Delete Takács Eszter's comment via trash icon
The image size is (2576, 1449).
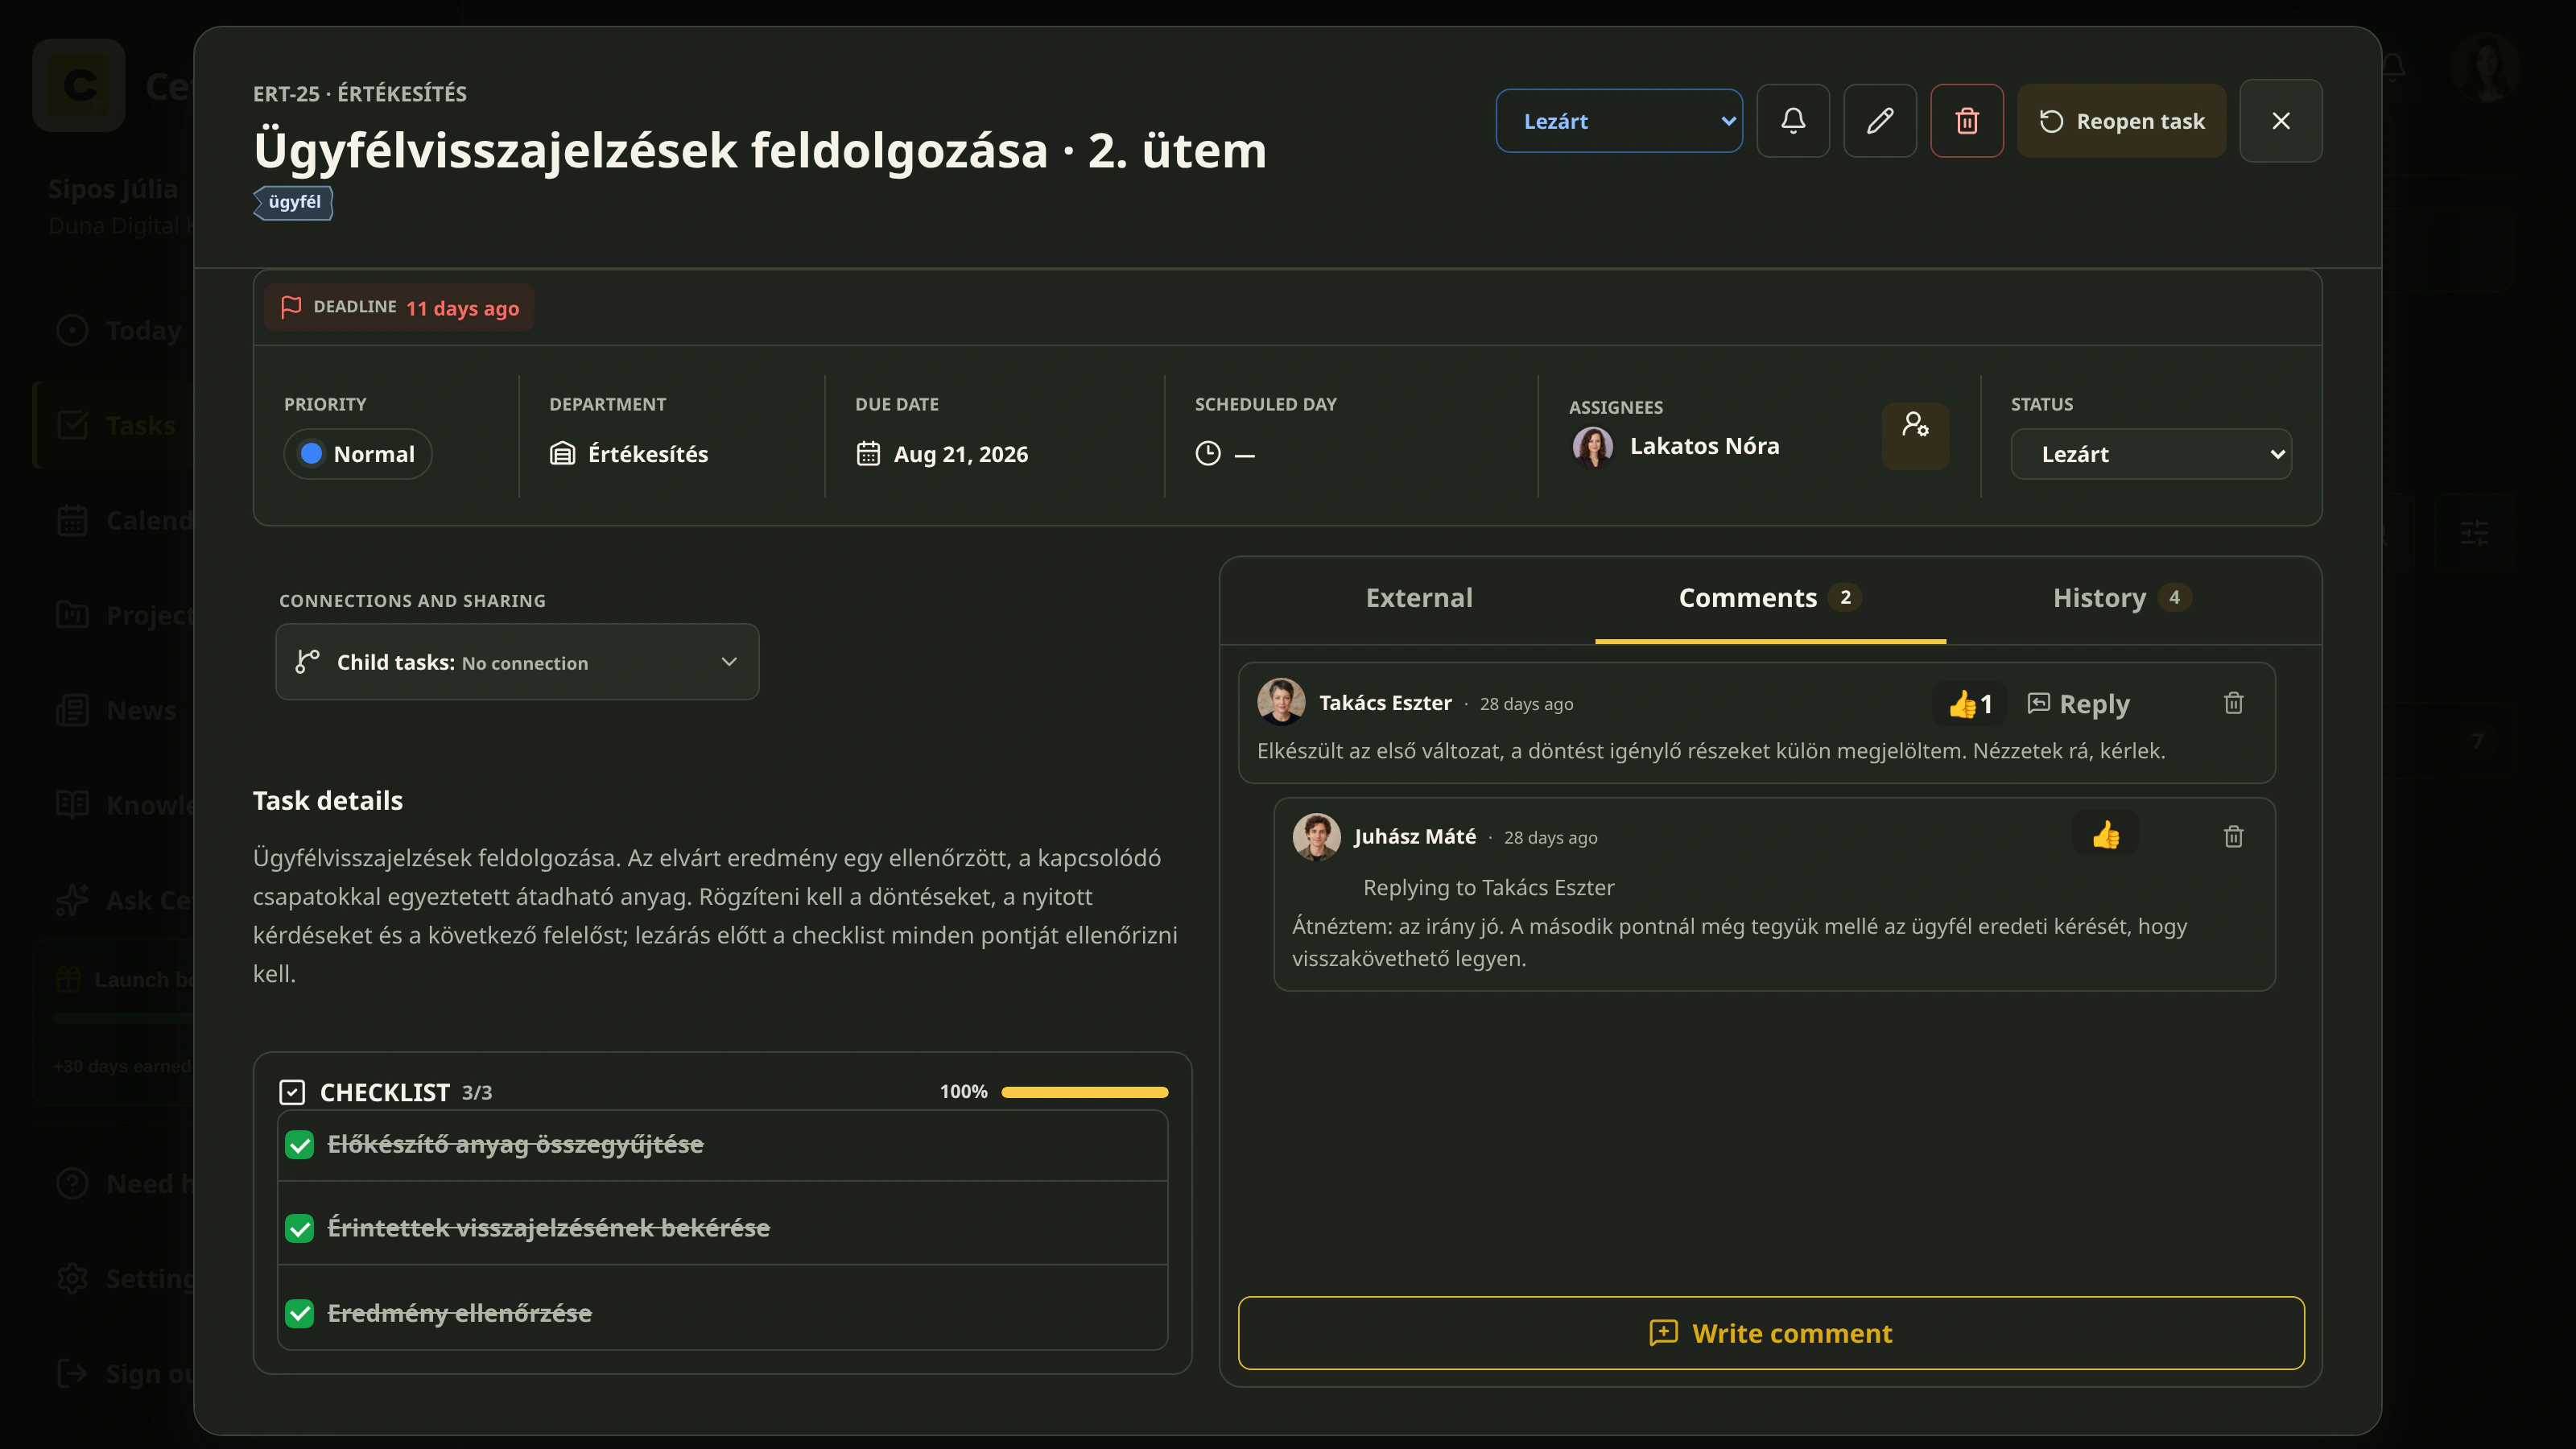[x=2233, y=704]
